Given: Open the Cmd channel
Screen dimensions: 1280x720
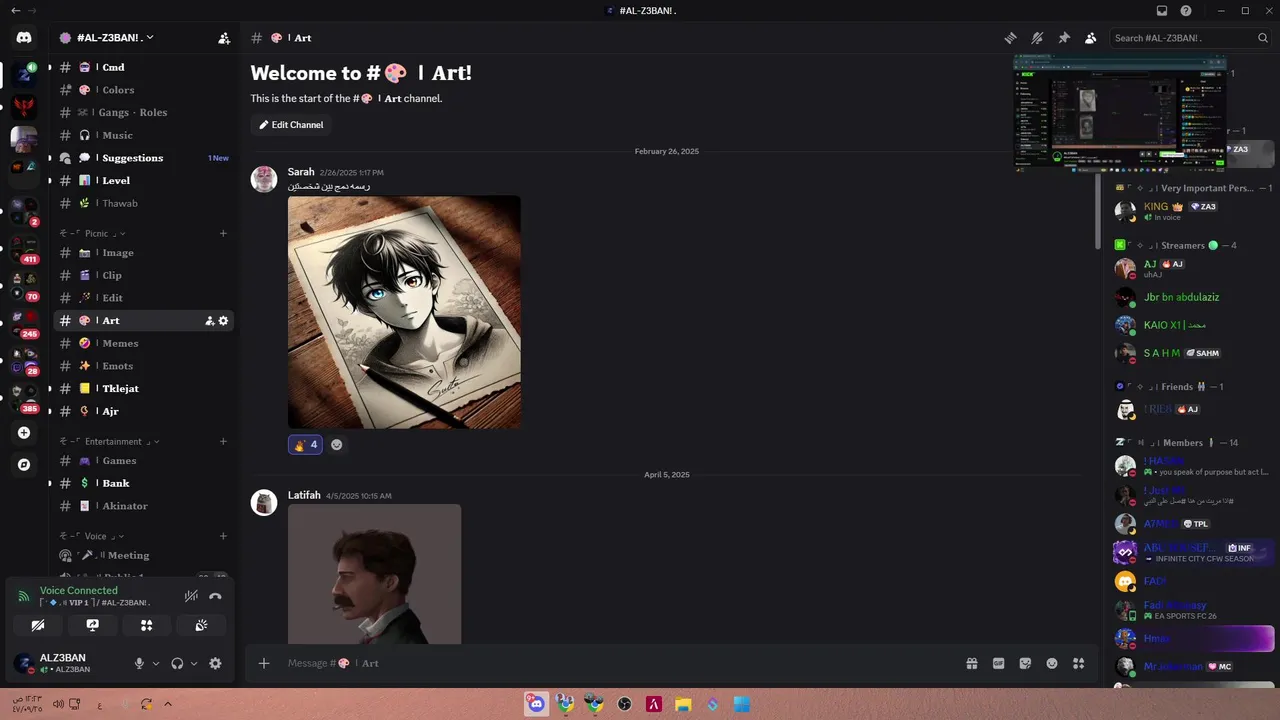Looking at the screenshot, I should (x=143, y=67).
